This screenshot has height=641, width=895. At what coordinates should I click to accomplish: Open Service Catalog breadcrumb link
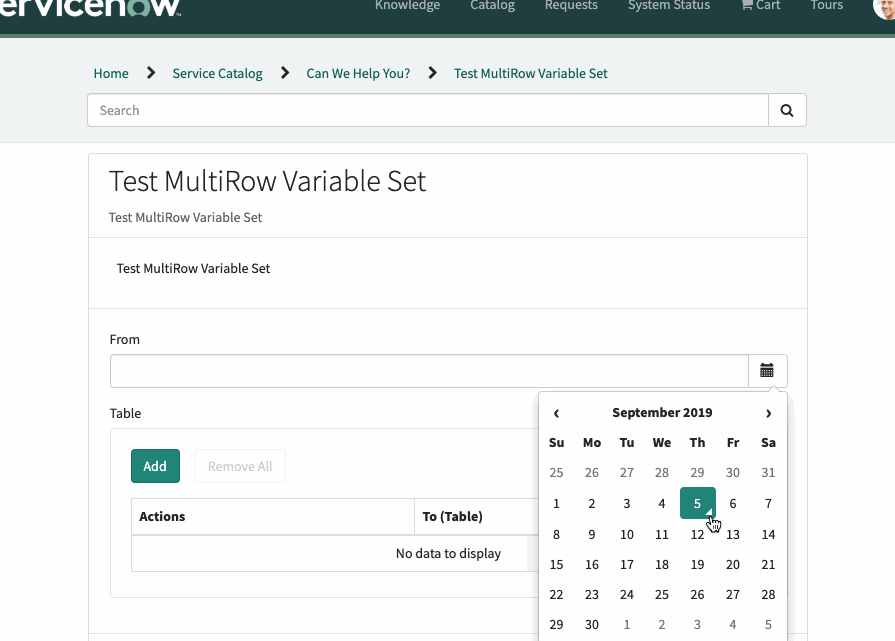tap(217, 72)
